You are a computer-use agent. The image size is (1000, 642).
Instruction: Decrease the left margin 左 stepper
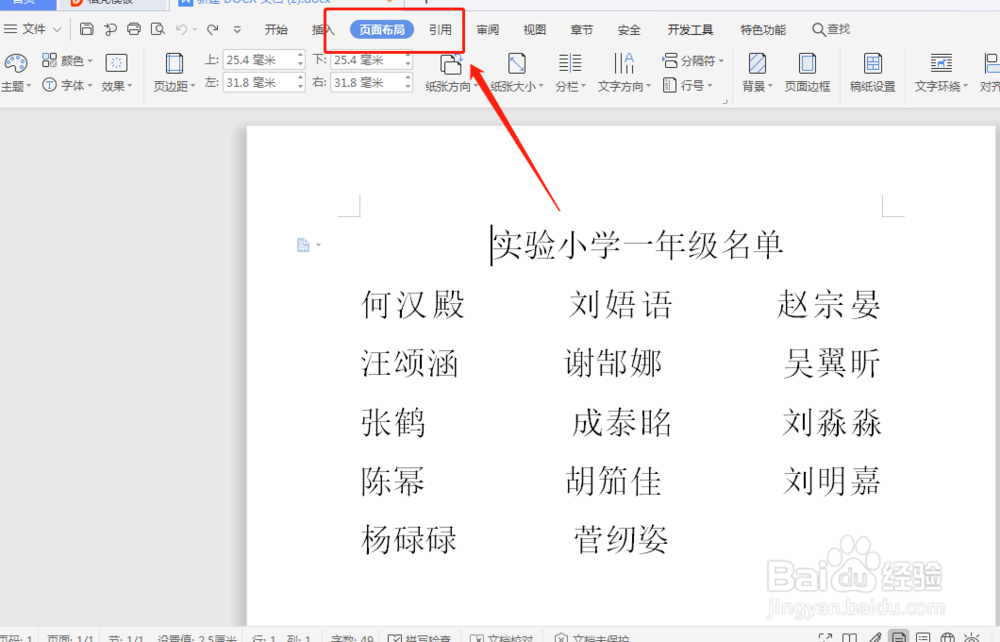[300, 87]
